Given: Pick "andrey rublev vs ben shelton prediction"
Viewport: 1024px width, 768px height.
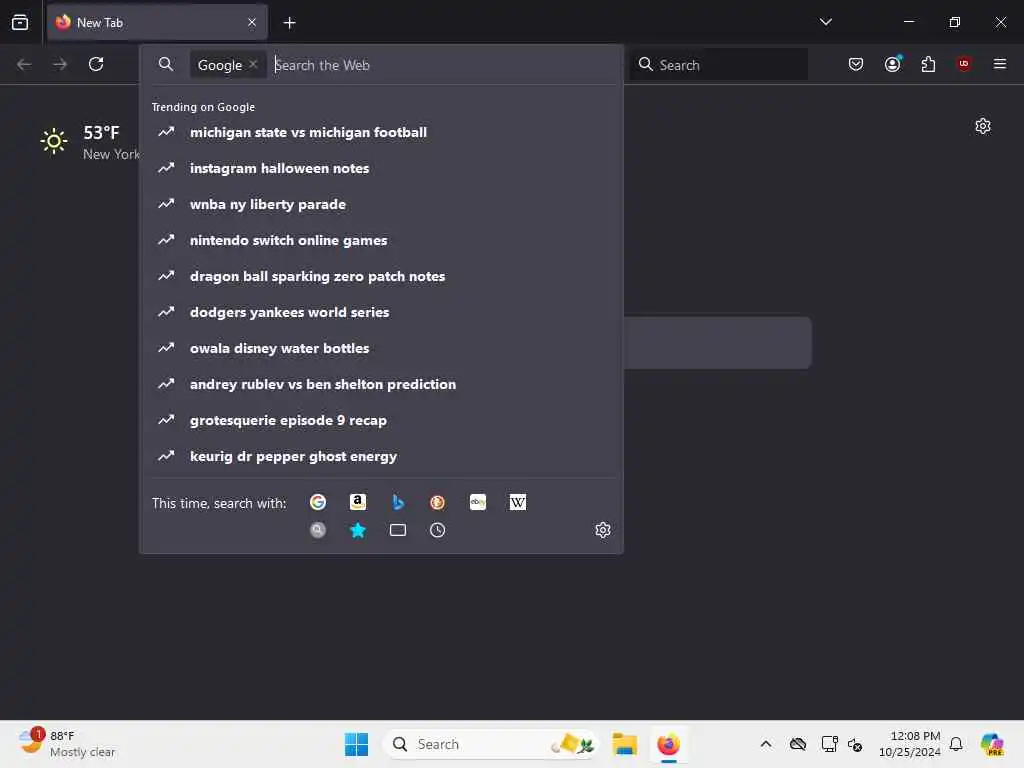Looking at the screenshot, I should 381,384.
